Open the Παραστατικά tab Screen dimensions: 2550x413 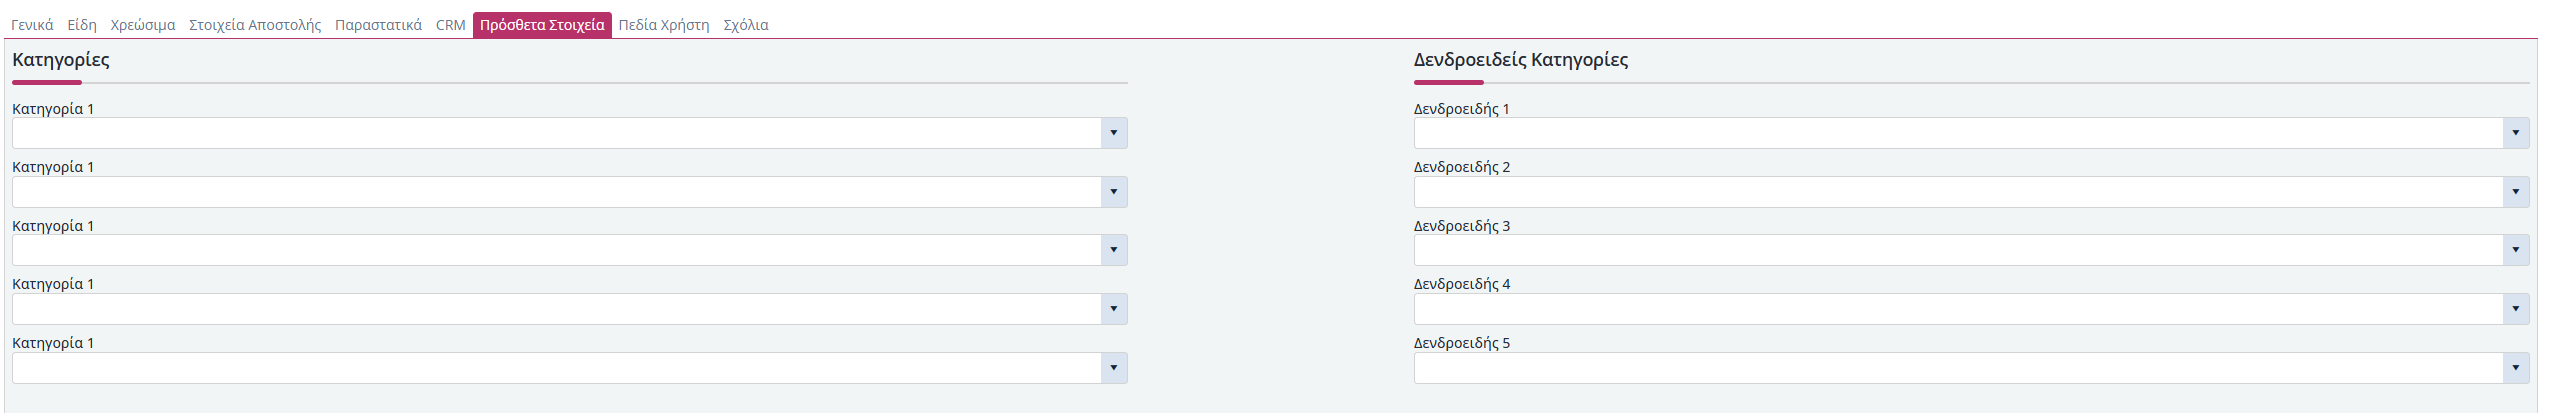[x=378, y=25]
